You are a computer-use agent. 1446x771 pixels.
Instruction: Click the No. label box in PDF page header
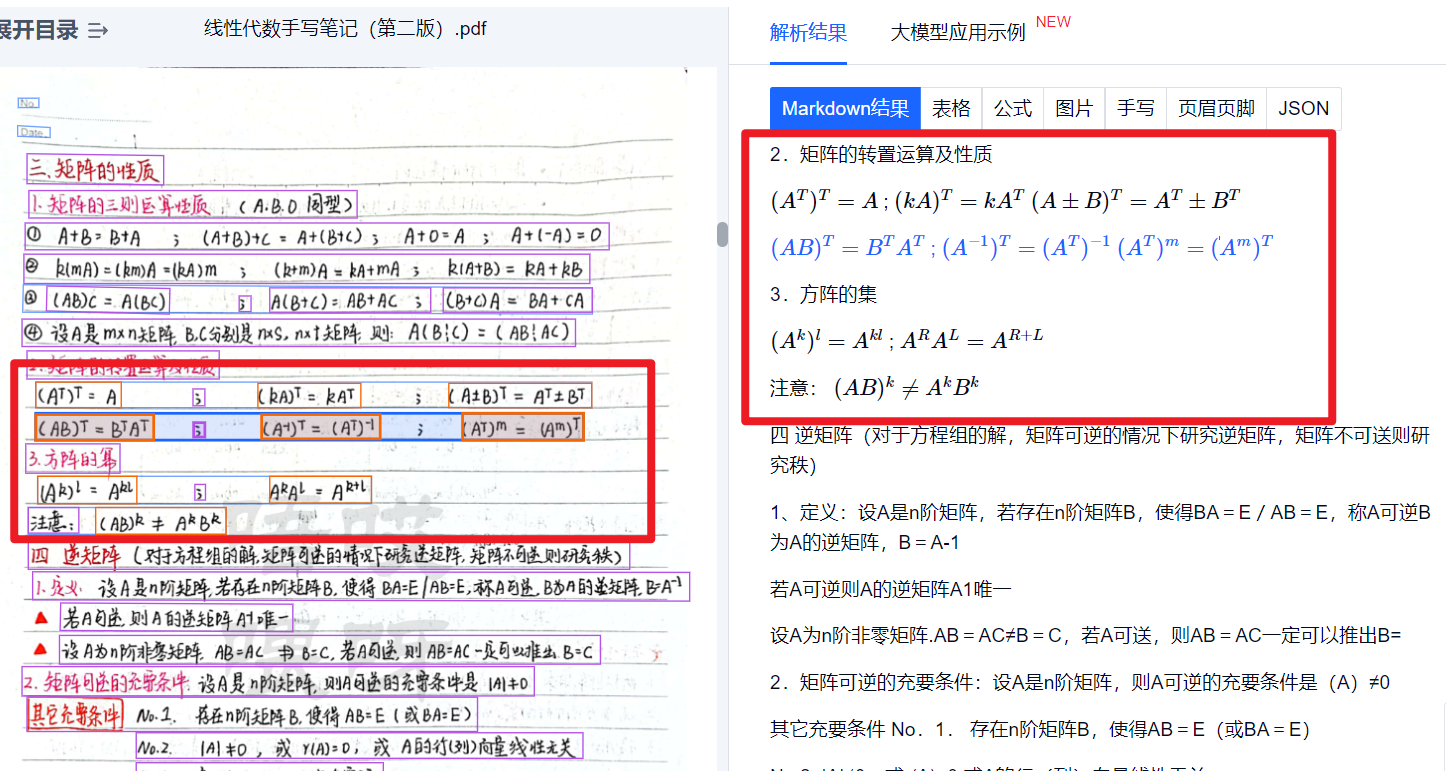tap(29, 103)
